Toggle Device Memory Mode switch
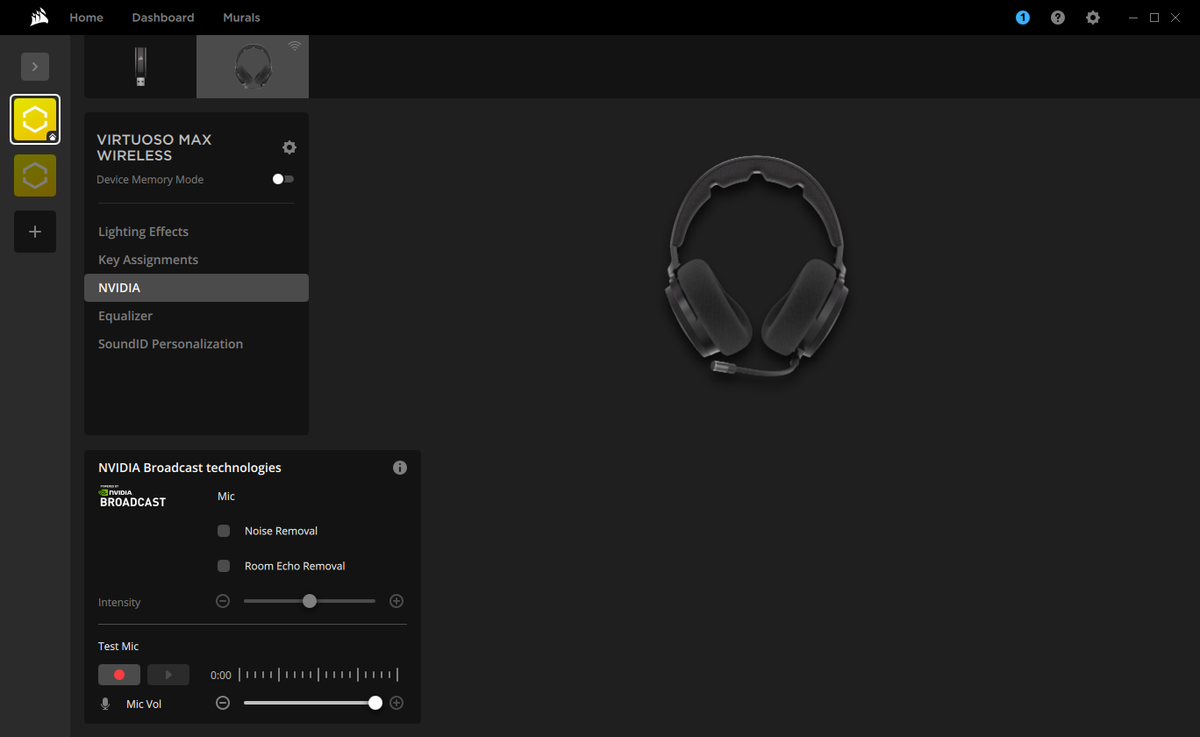This screenshot has width=1200, height=737. click(x=283, y=179)
